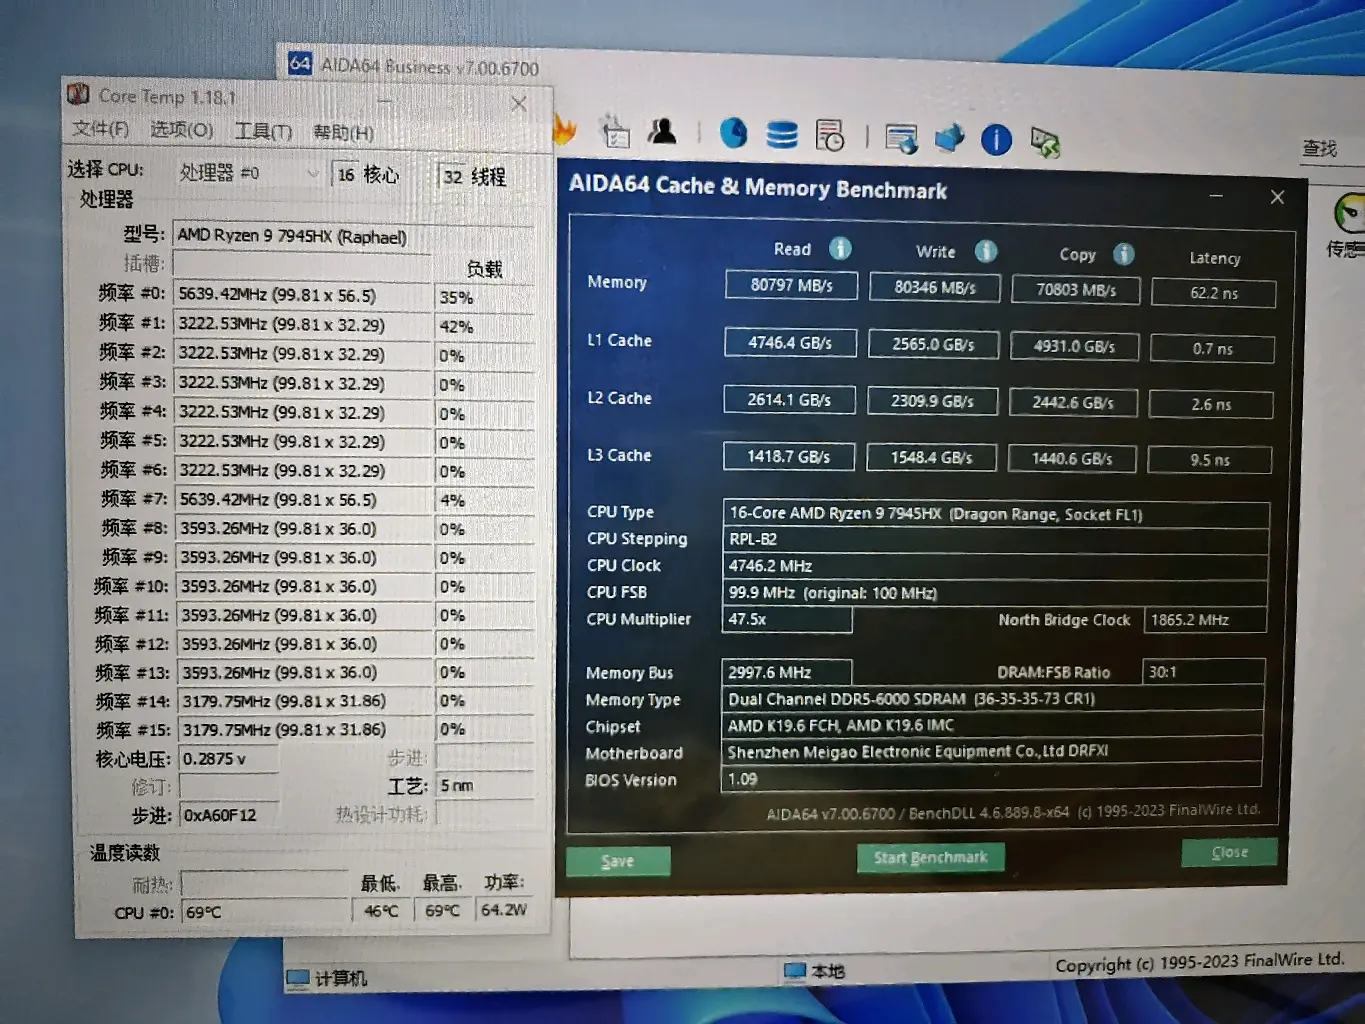
Task: Click the L1 Cache Read result 4746.4 GB/s
Action: point(790,343)
